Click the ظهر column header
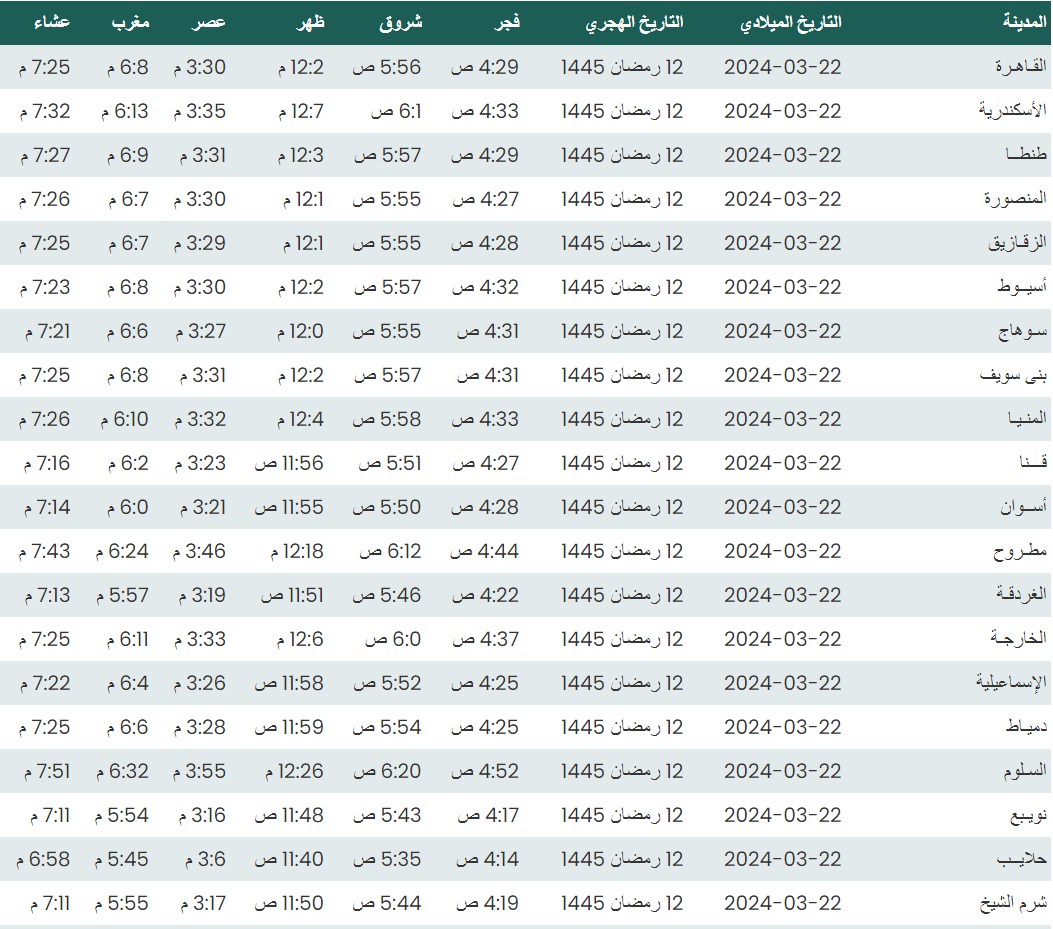This screenshot has height=929, width=1053. click(x=310, y=22)
